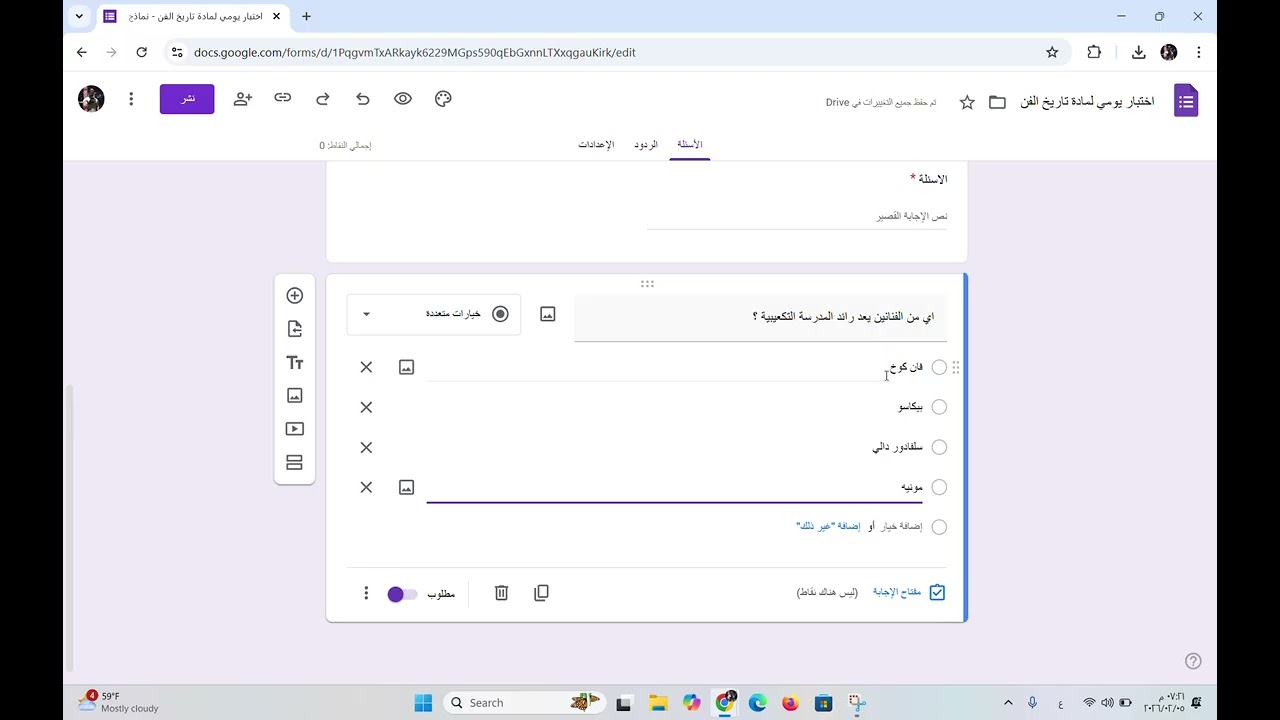This screenshot has width=1280, height=720.
Task: Click the address bar URL
Action: 414,52
